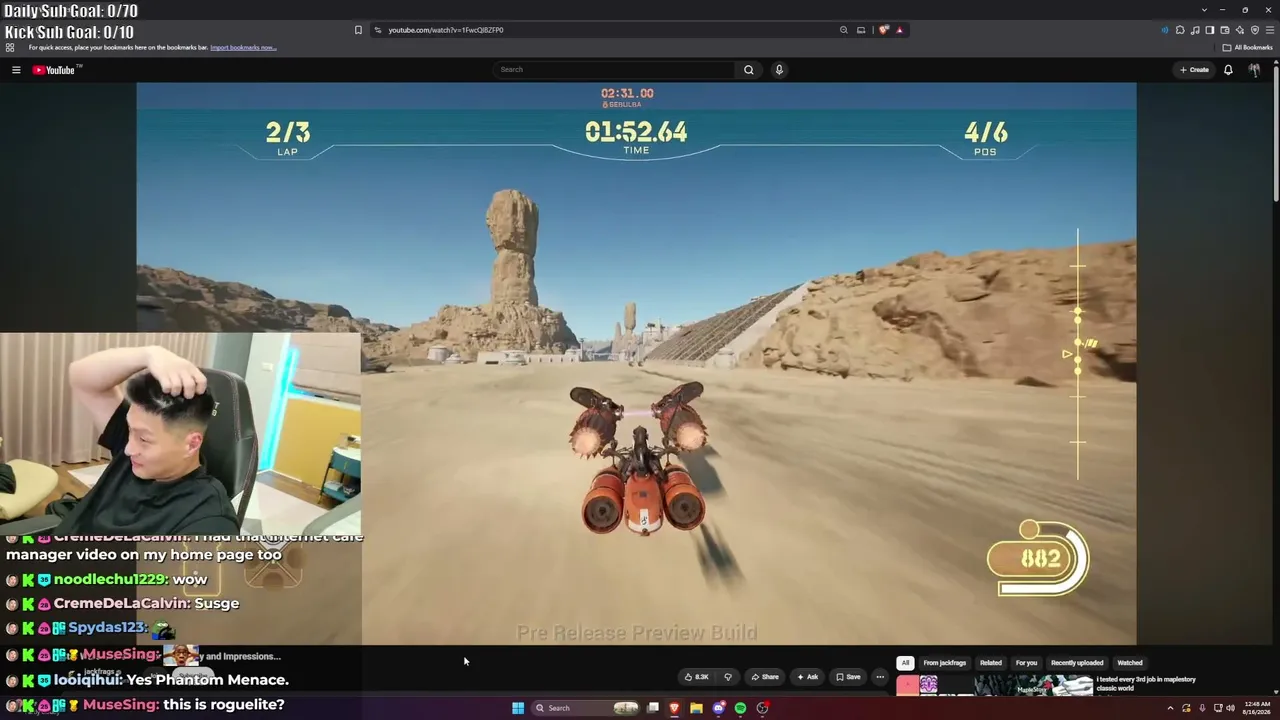Click the Import bookmarks now link
1280x720 pixels.
coord(243,47)
